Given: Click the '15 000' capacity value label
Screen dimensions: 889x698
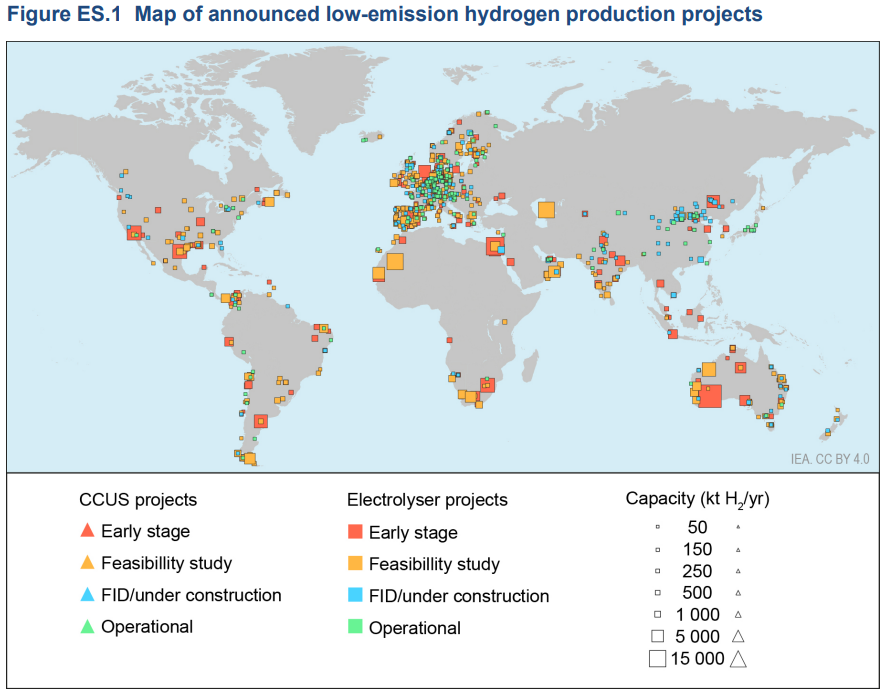Looking at the screenshot, I should click(697, 659).
